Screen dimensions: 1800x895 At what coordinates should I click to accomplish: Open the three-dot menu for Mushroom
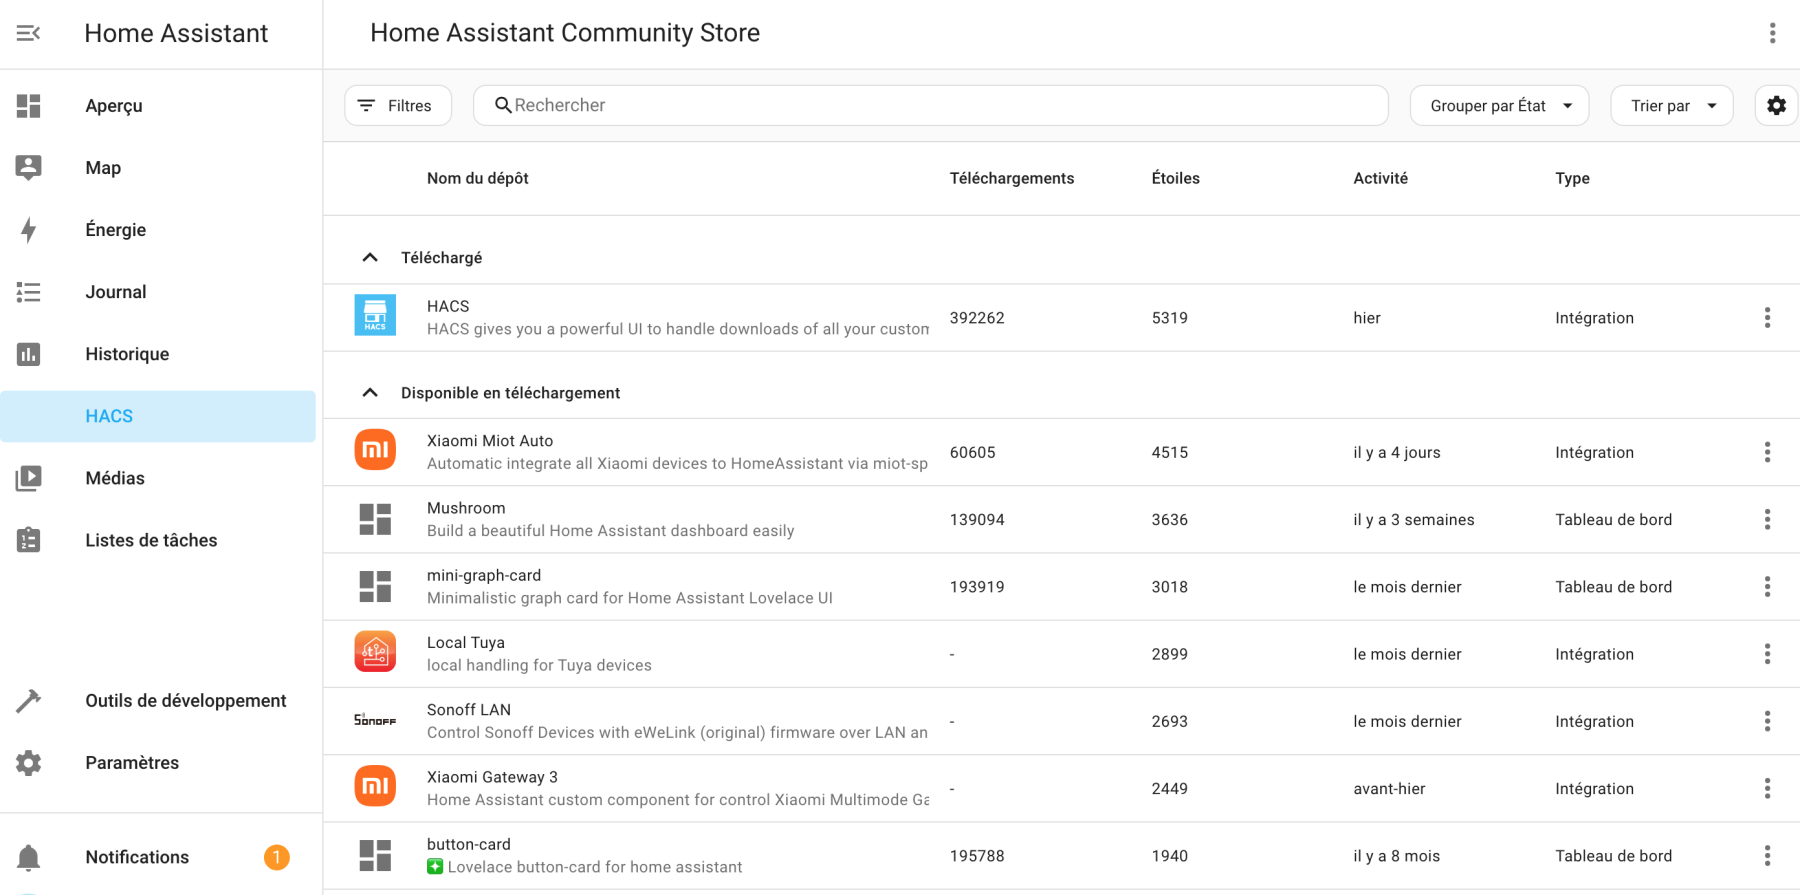click(x=1767, y=519)
